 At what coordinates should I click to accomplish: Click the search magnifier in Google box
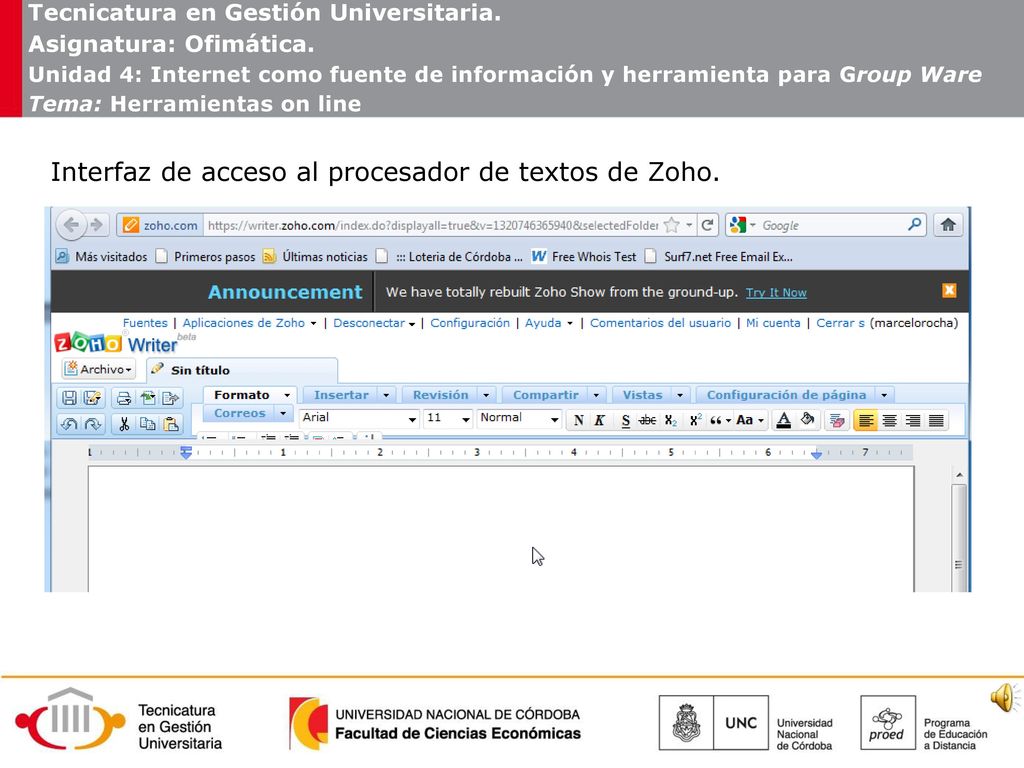(x=914, y=225)
